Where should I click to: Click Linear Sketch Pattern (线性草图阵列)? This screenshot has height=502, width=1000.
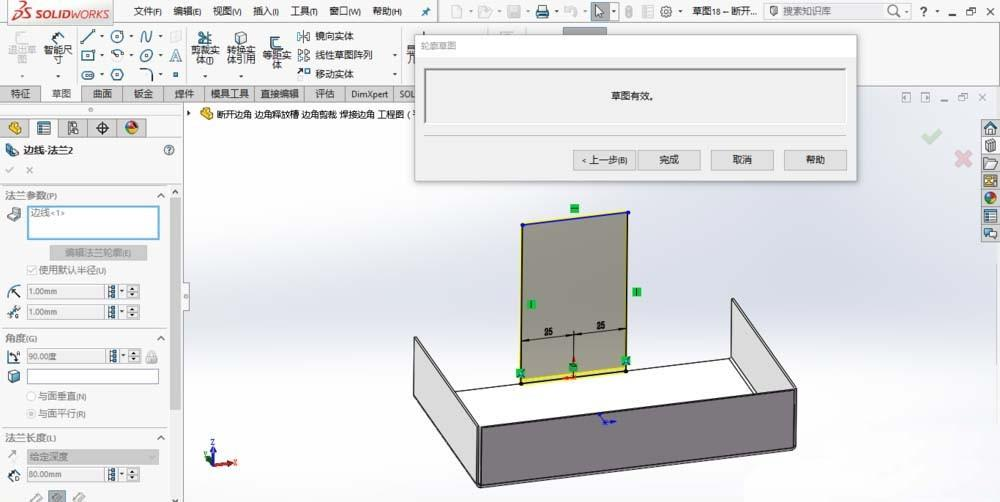[335, 55]
